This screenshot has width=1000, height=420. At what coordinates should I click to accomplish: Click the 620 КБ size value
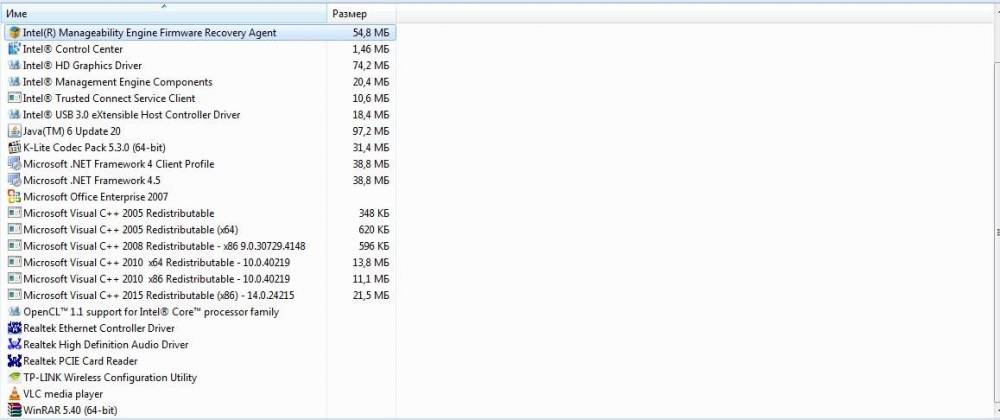point(373,229)
